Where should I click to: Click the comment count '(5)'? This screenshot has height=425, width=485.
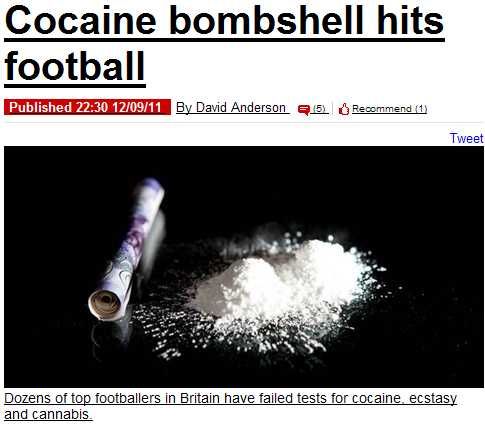point(319,109)
